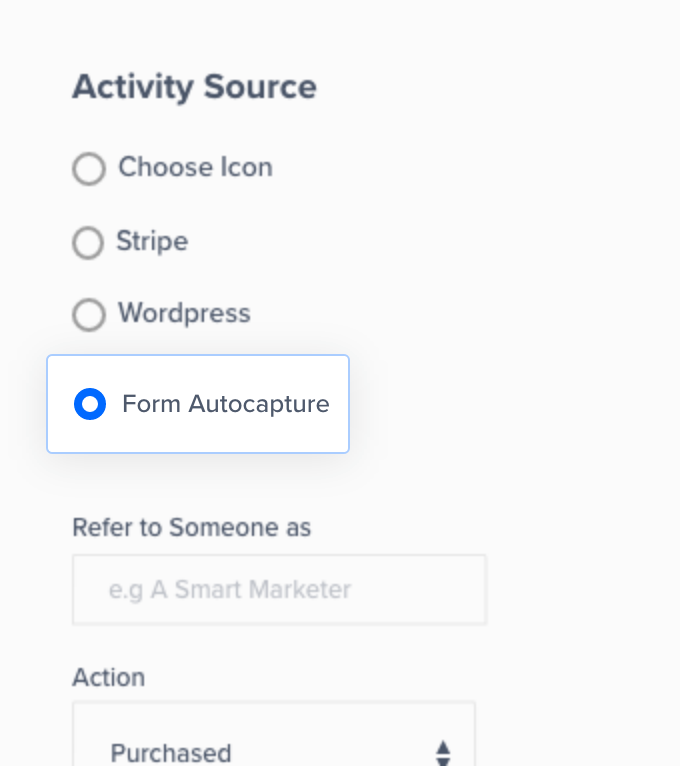Screen dimensions: 680x766
Task: Click the "Wordpress" option label text
Action: pyautogui.click(x=184, y=313)
